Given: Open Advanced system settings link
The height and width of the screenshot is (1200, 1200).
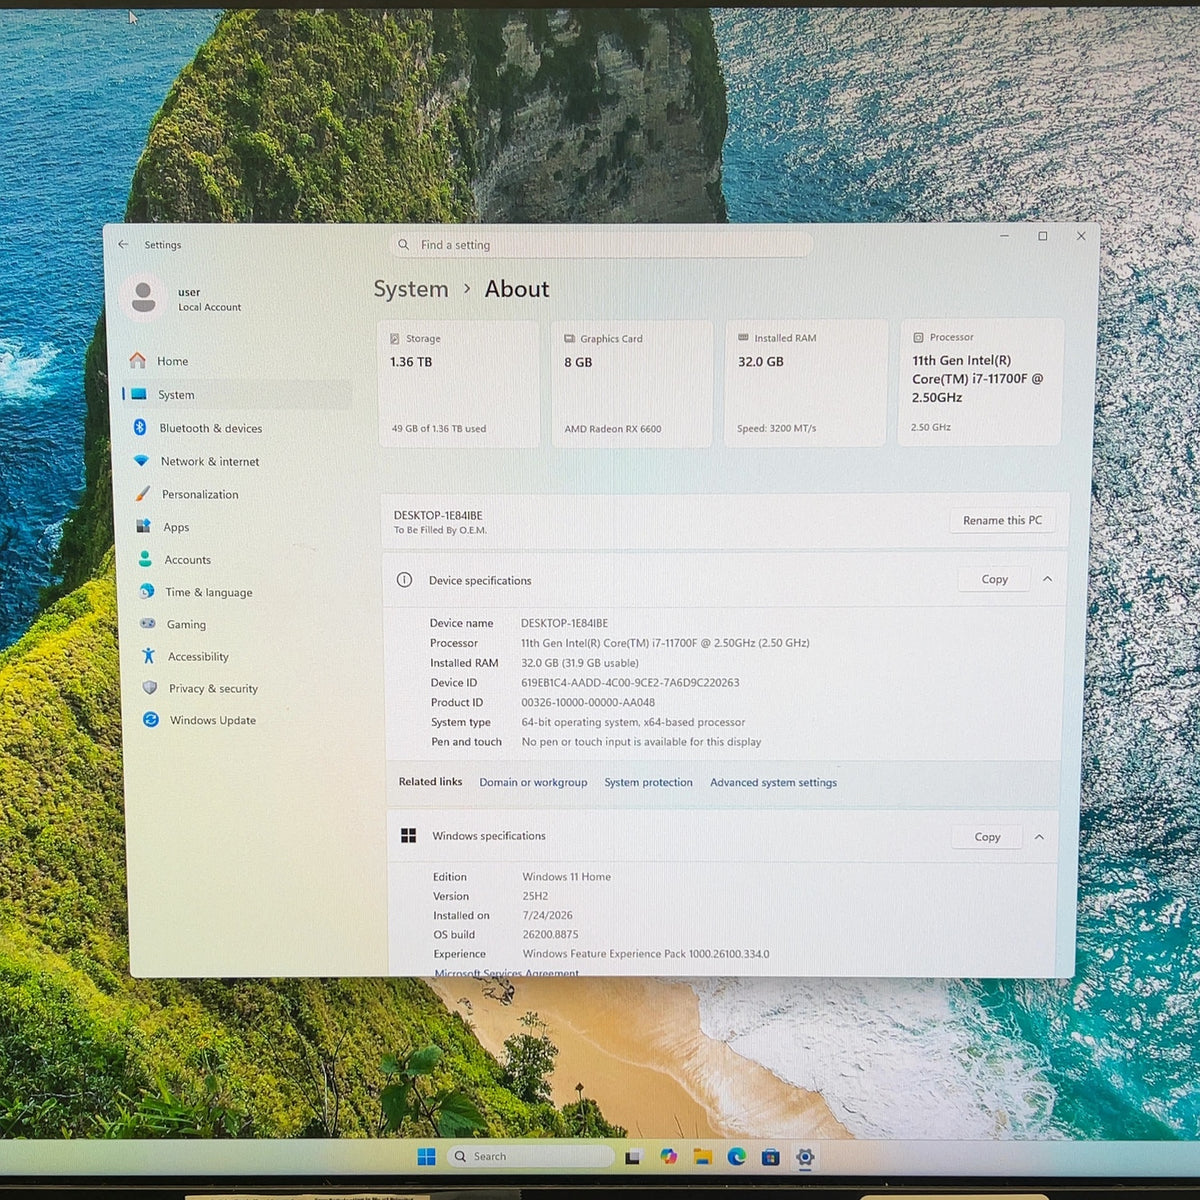Looking at the screenshot, I should click(x=773, y=782).
